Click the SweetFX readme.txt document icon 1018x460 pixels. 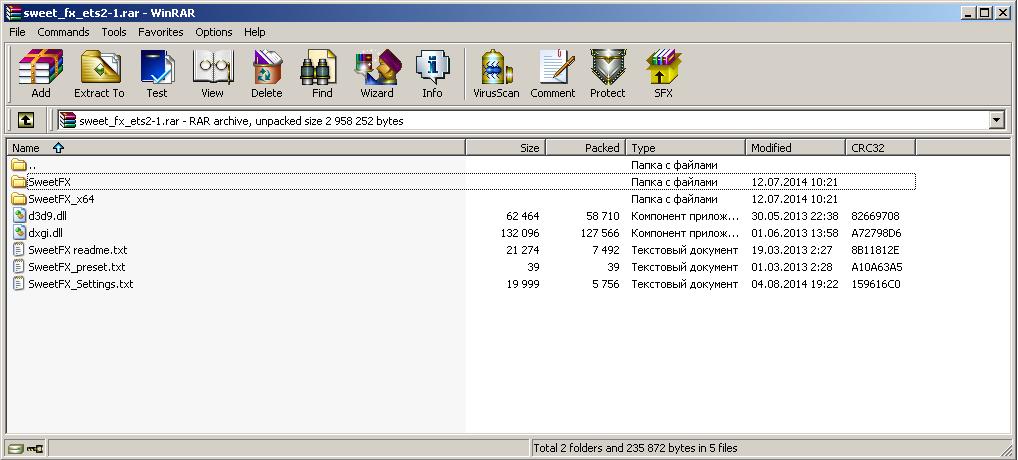[x=19, y=250]
